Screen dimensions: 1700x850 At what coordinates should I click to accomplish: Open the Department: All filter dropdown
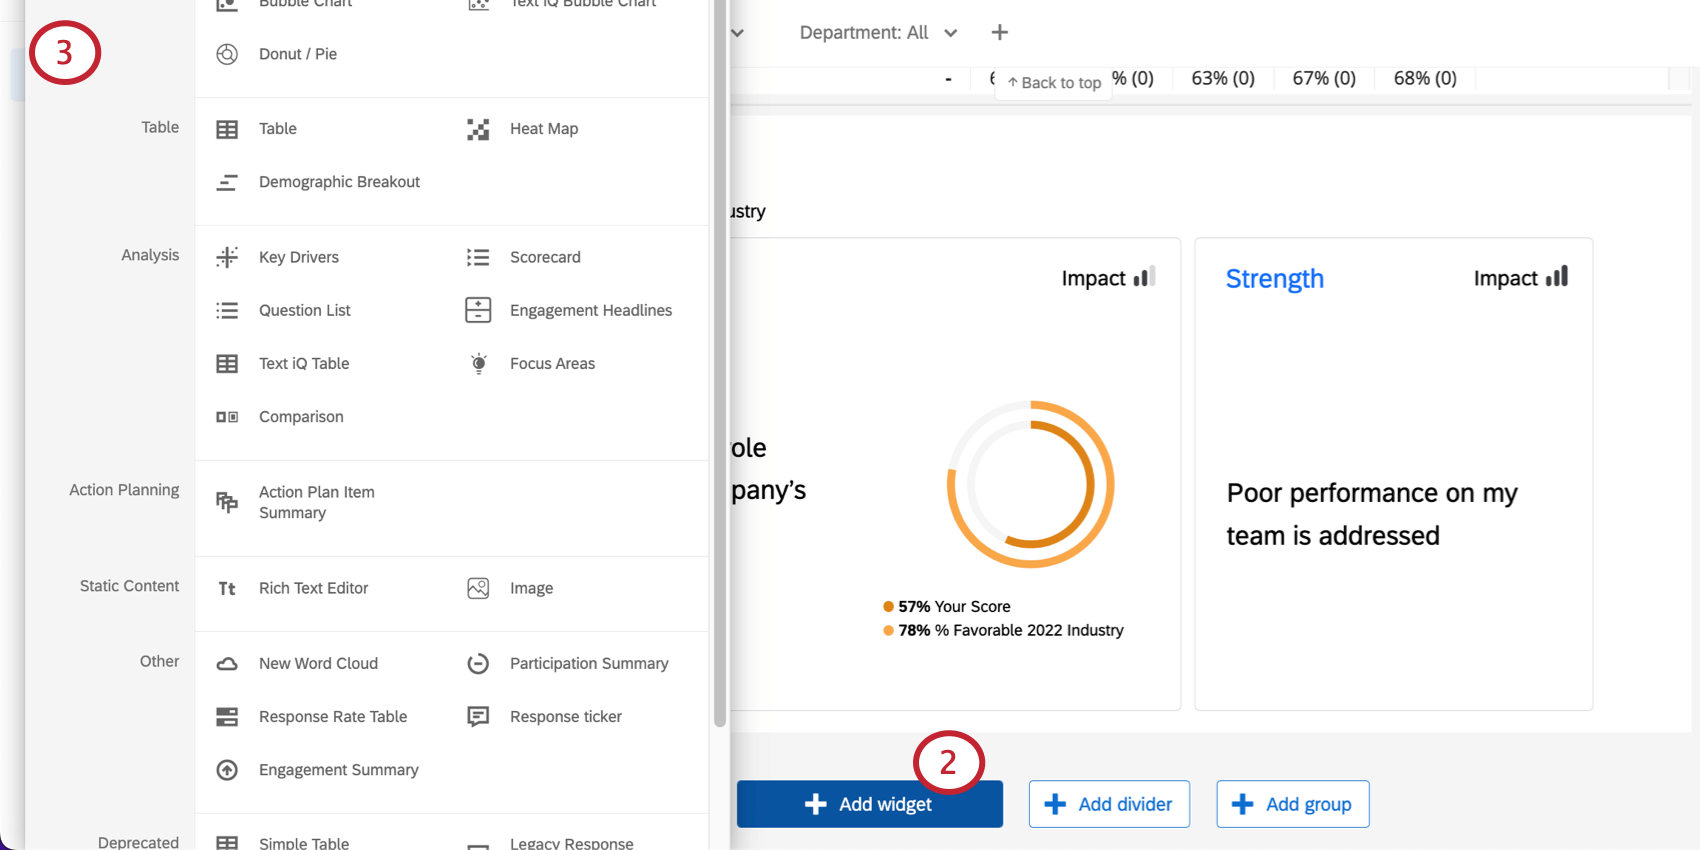coord(877,33)
